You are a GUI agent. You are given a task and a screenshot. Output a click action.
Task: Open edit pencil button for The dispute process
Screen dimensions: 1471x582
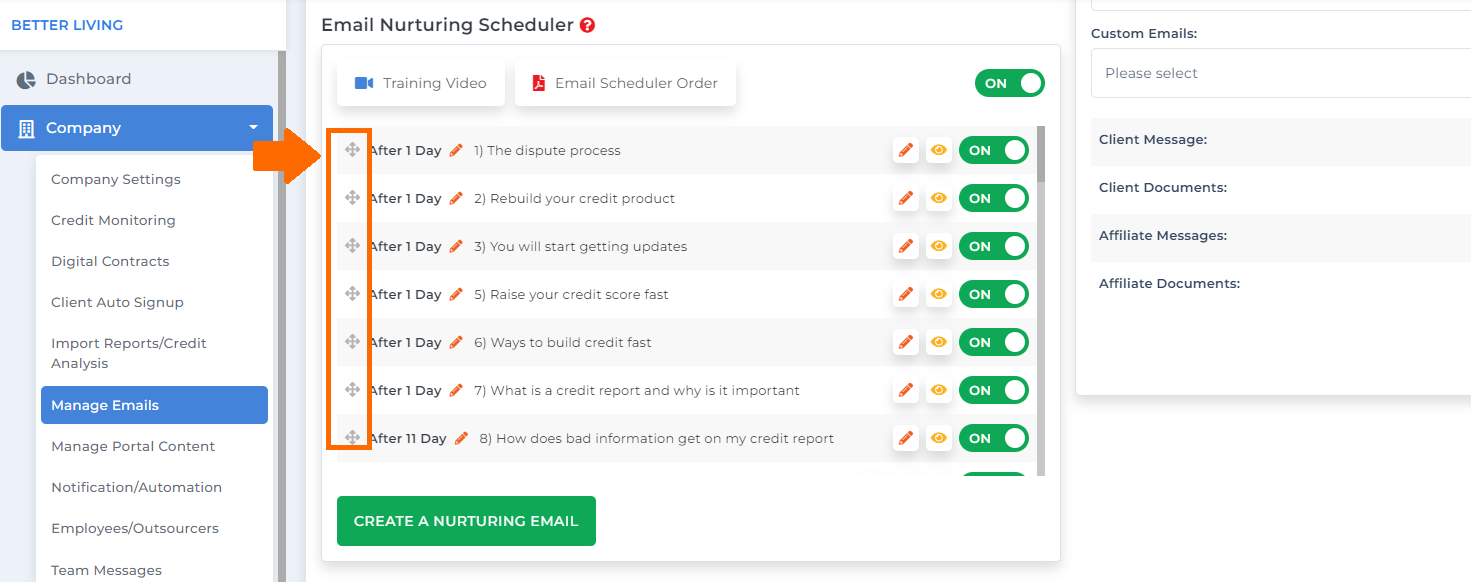pos(906,150)
